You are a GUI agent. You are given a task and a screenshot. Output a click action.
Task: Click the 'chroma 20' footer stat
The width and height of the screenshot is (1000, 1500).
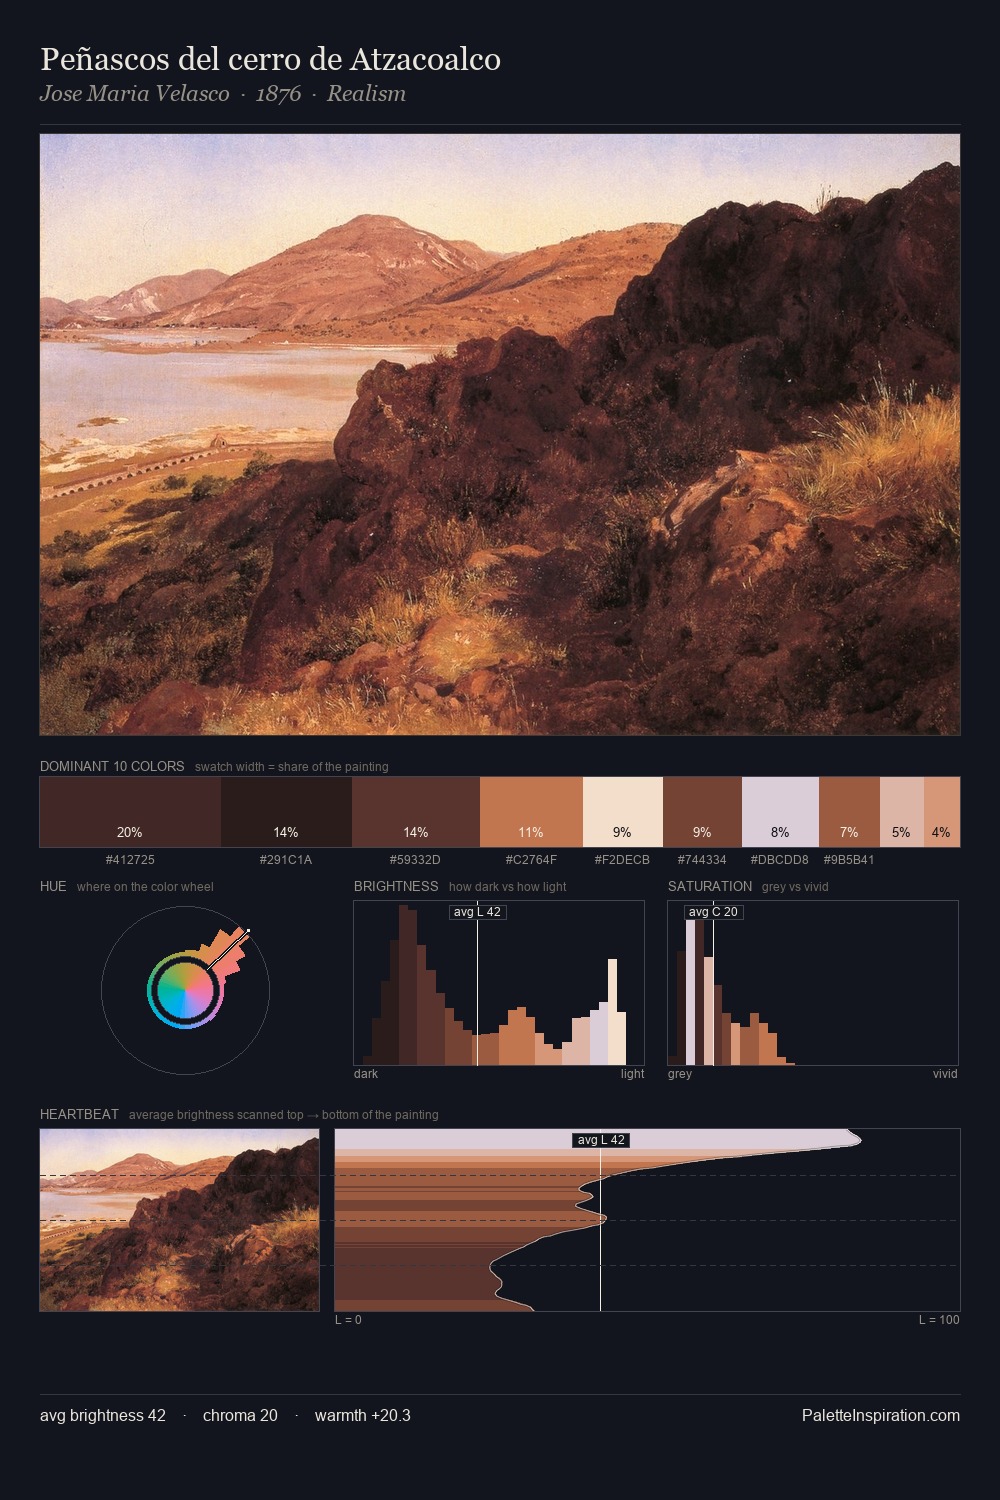(240, 1416)
